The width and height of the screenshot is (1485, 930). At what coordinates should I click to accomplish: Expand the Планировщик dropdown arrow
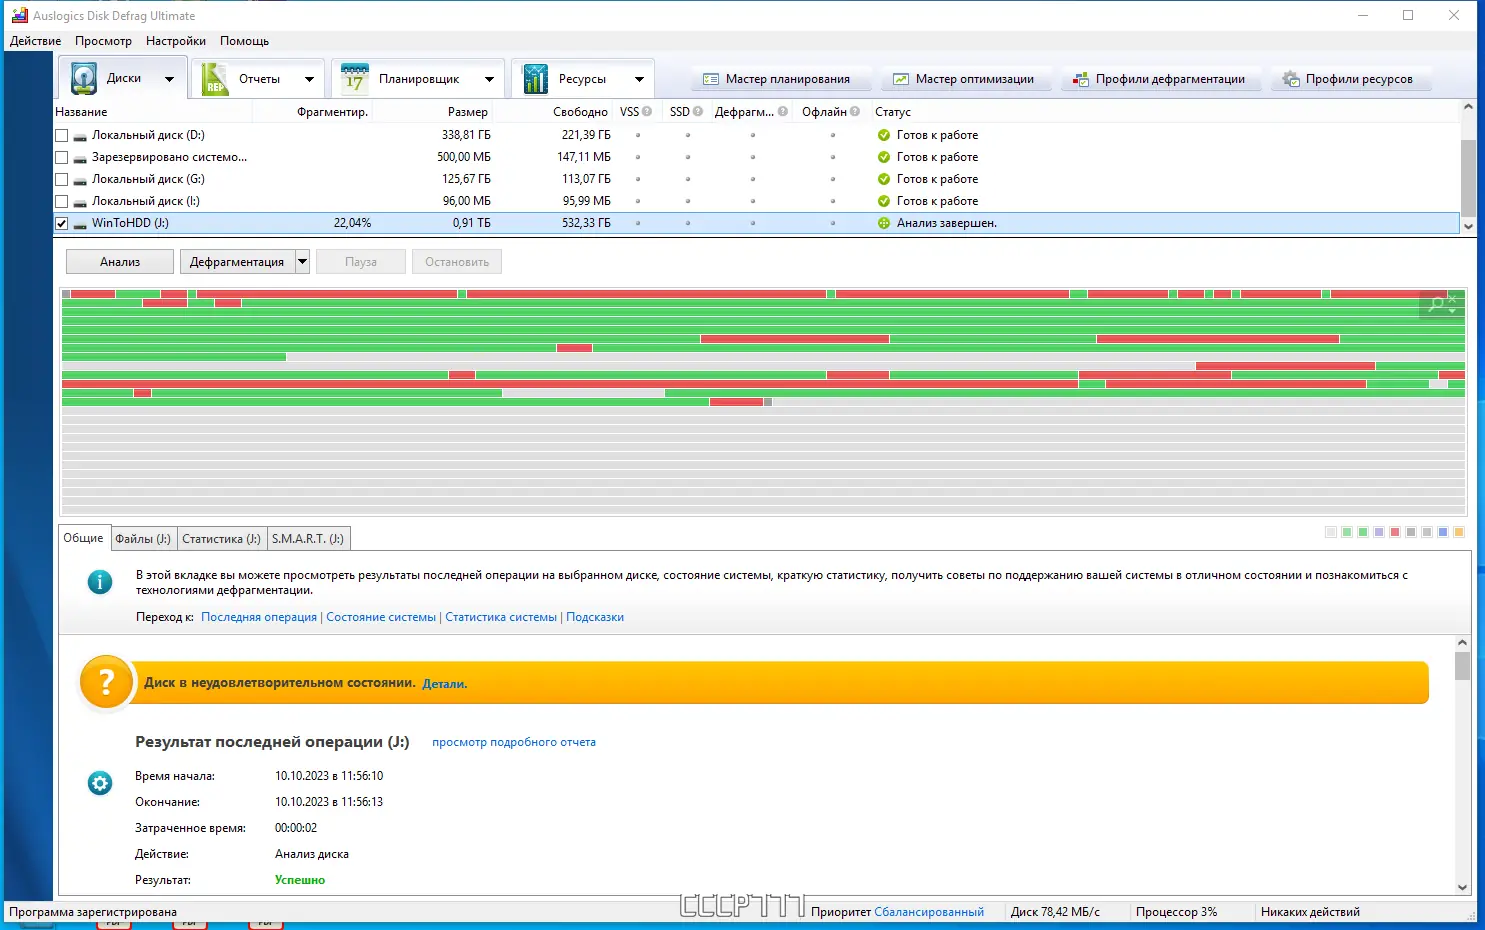(489, 78)
